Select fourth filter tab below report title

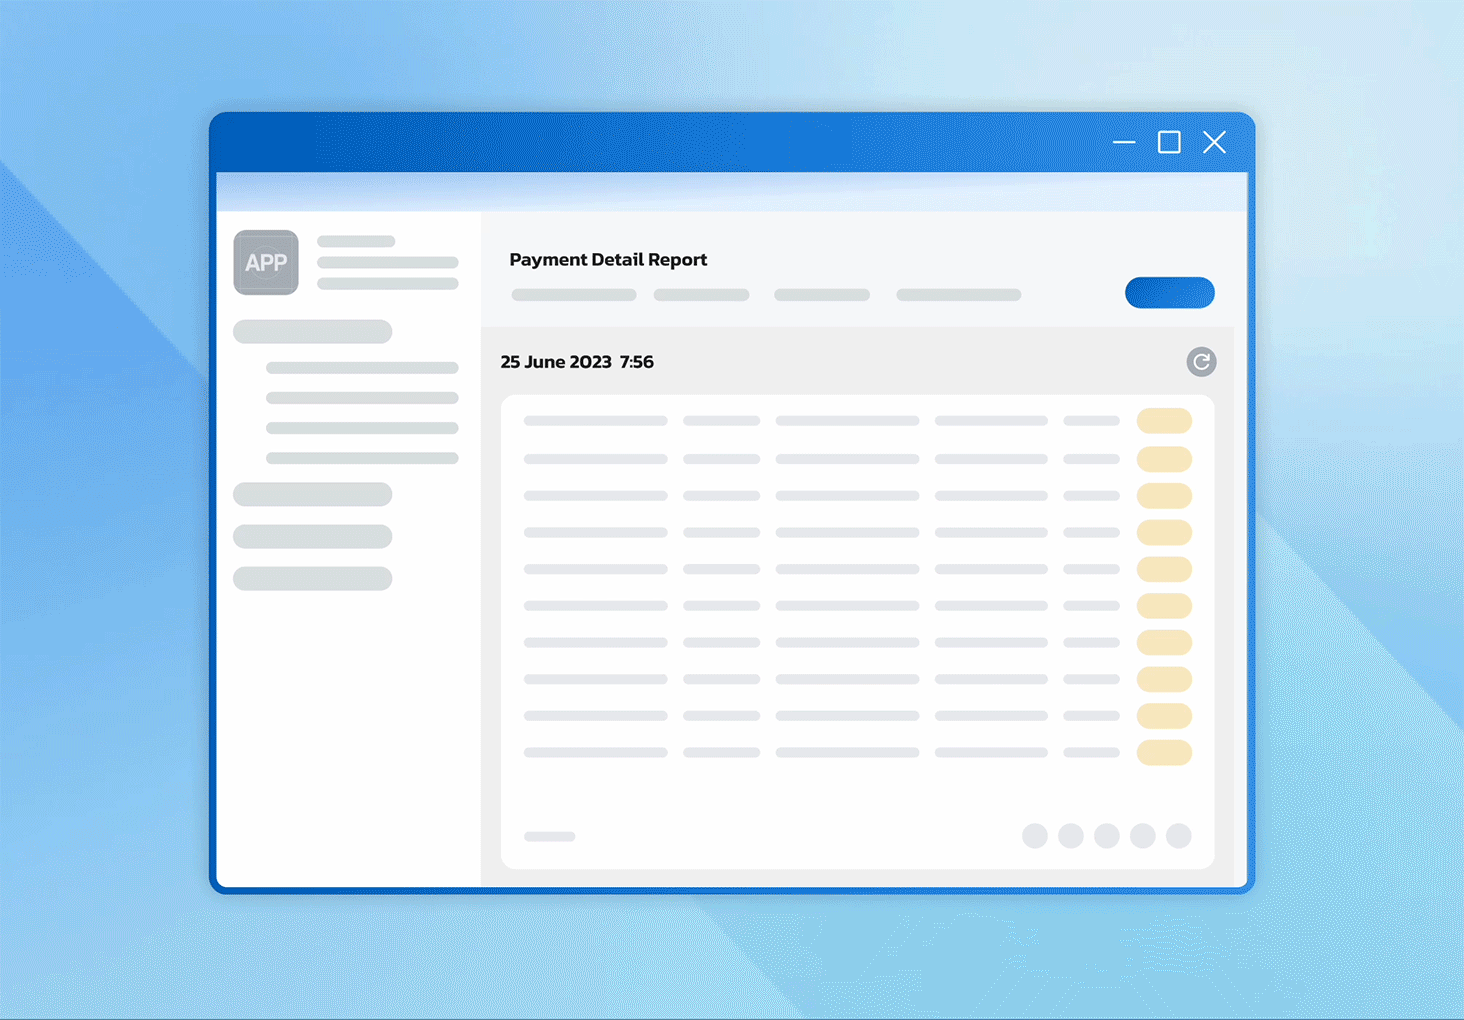[x=958, y=295]
